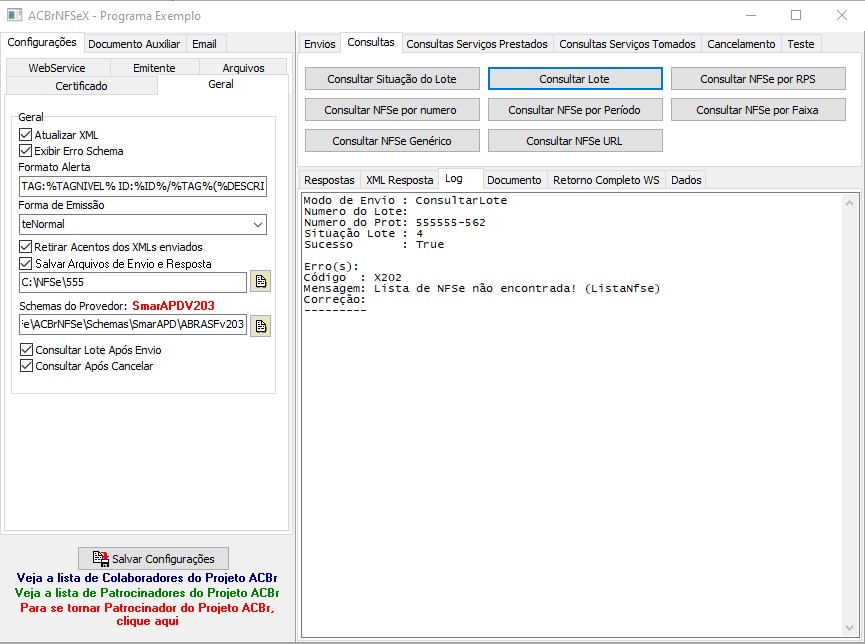
Task: Click the log line 'Código : X202'
Action: [353, 278]
